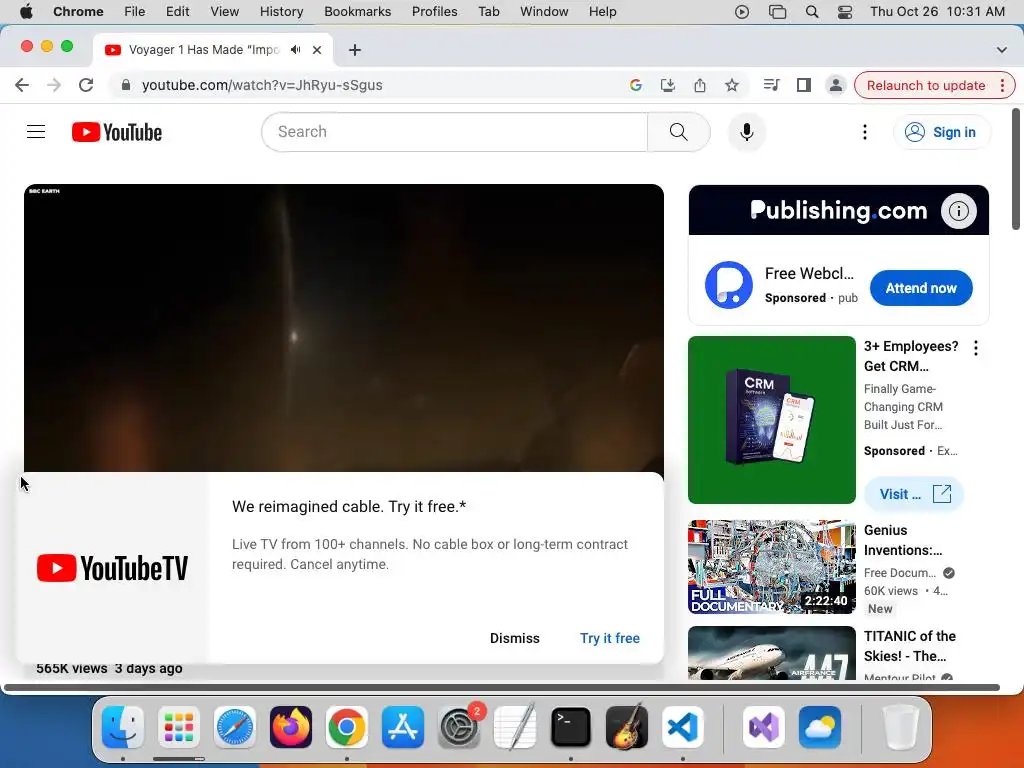Open the History menu
Viewport: 1024px width, 768px height.
(281, 11)
